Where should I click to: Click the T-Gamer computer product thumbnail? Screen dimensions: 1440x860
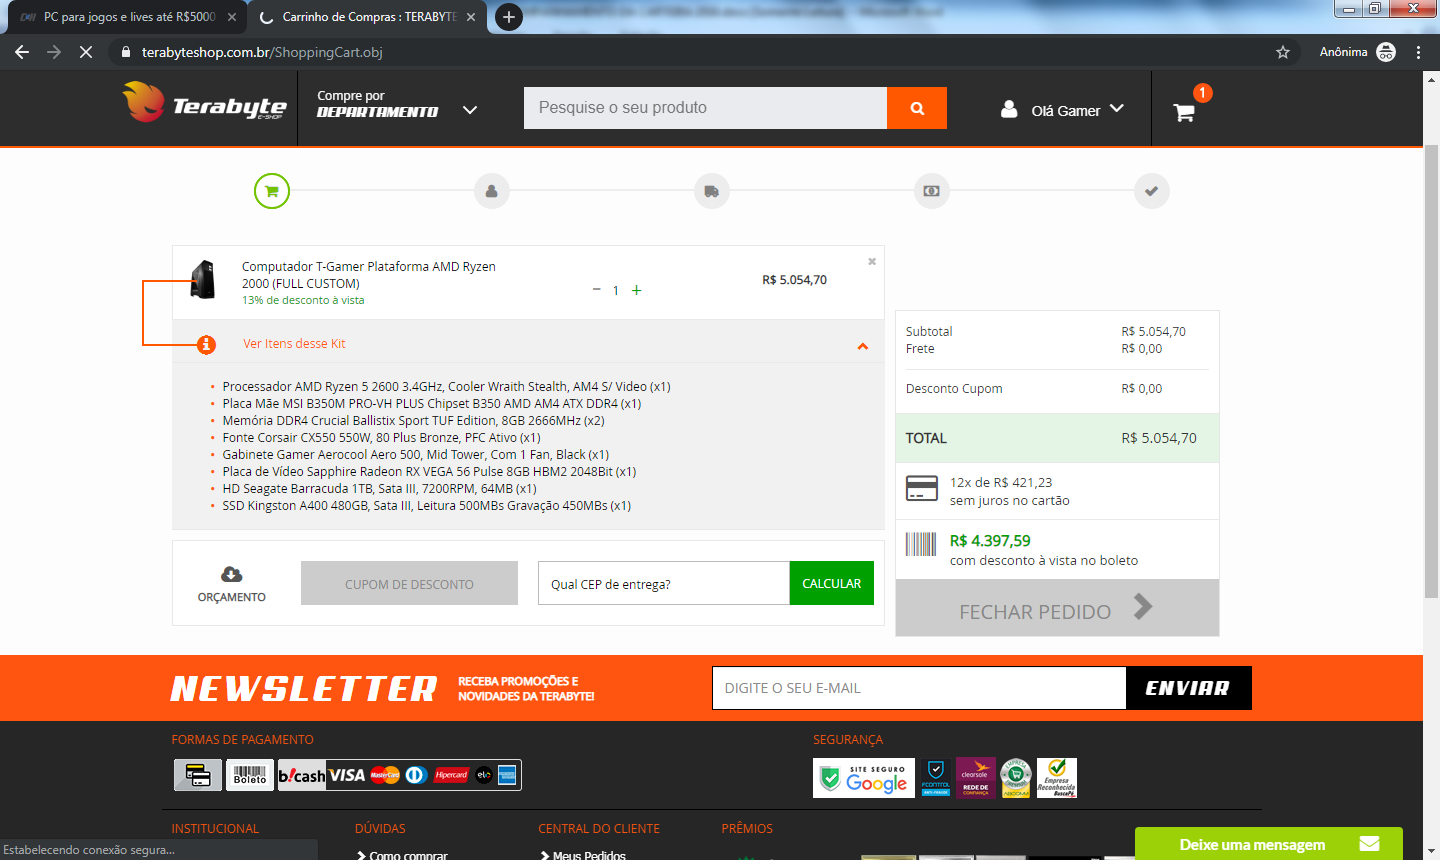click(203, 280)
